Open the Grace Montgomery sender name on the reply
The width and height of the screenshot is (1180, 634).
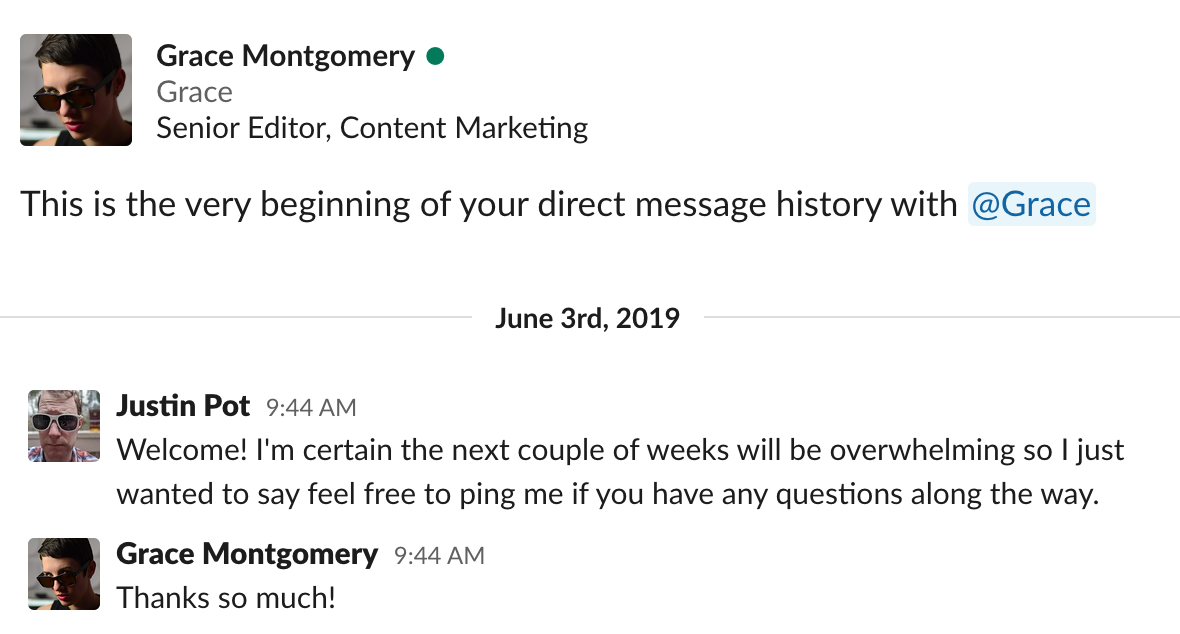point(247,554)
